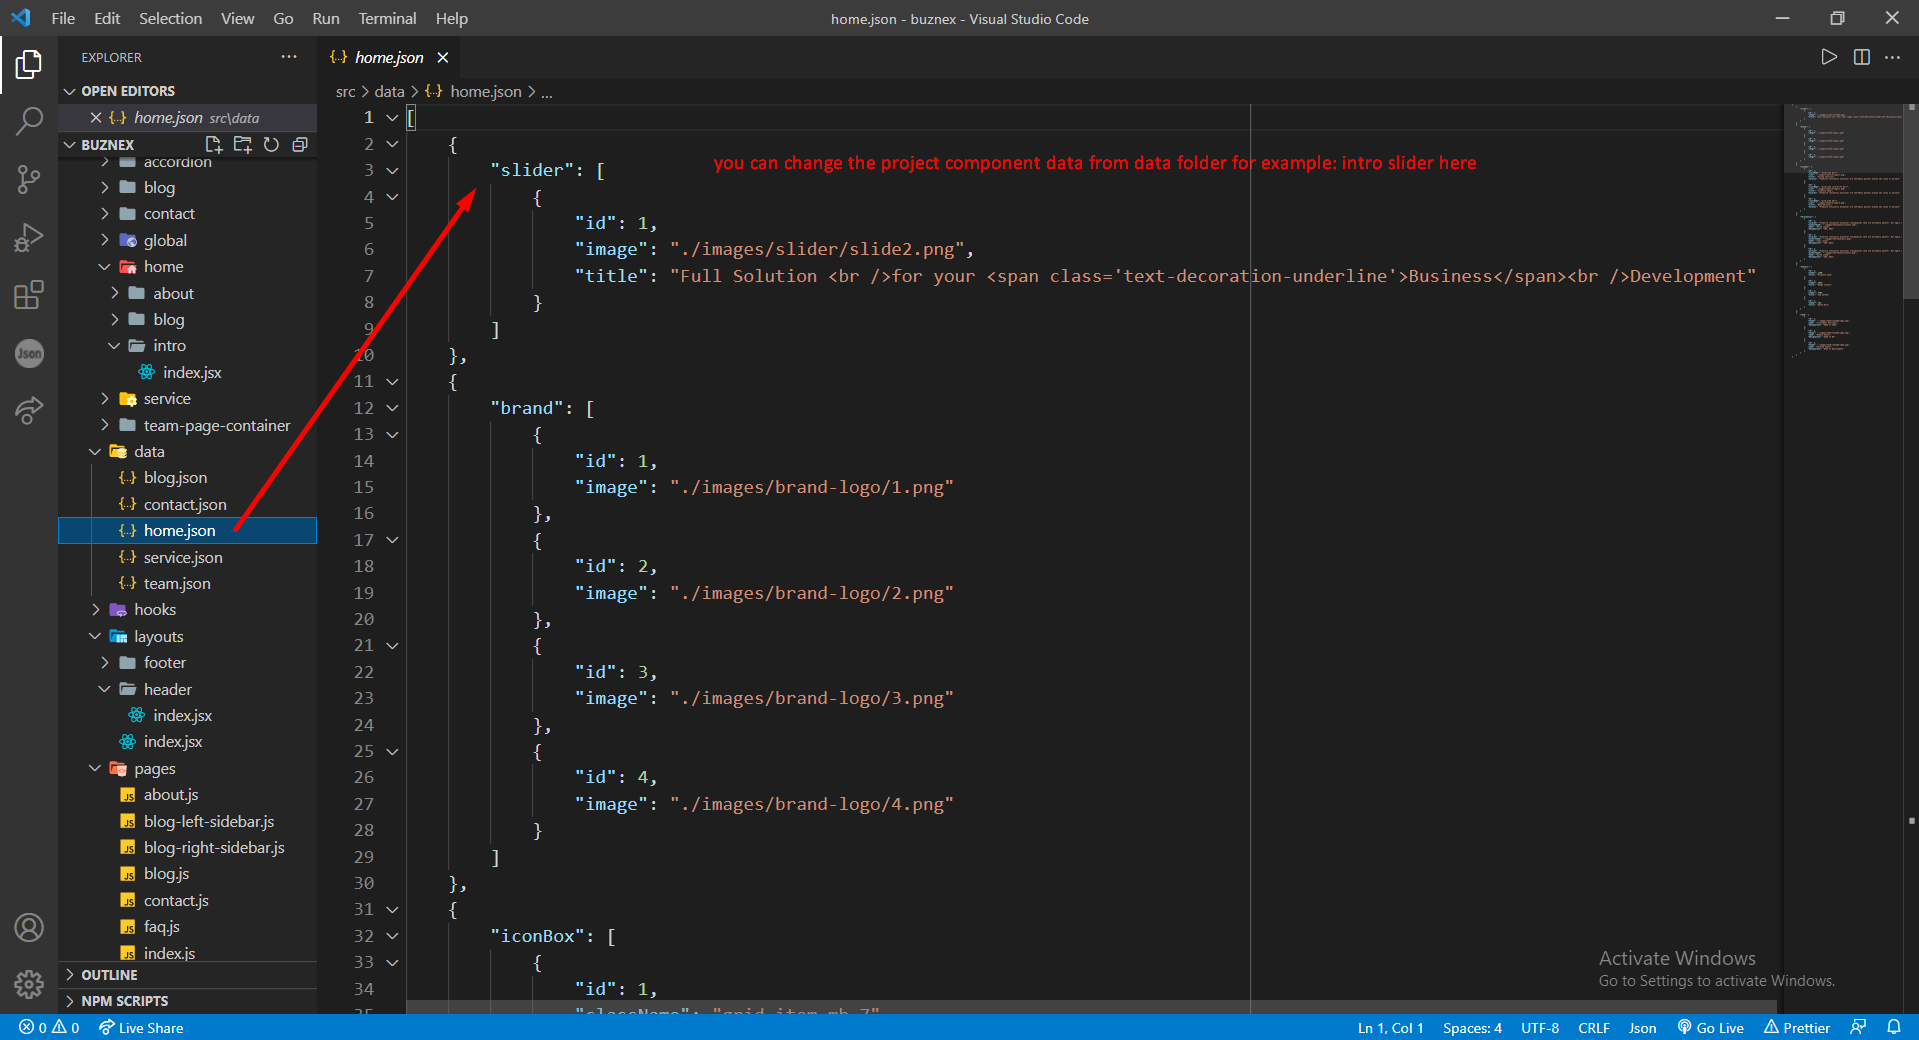Viewport: 1919px width, 1040px height.
Task: Open the Run and Debug view
Action: (x=29, y=237)
